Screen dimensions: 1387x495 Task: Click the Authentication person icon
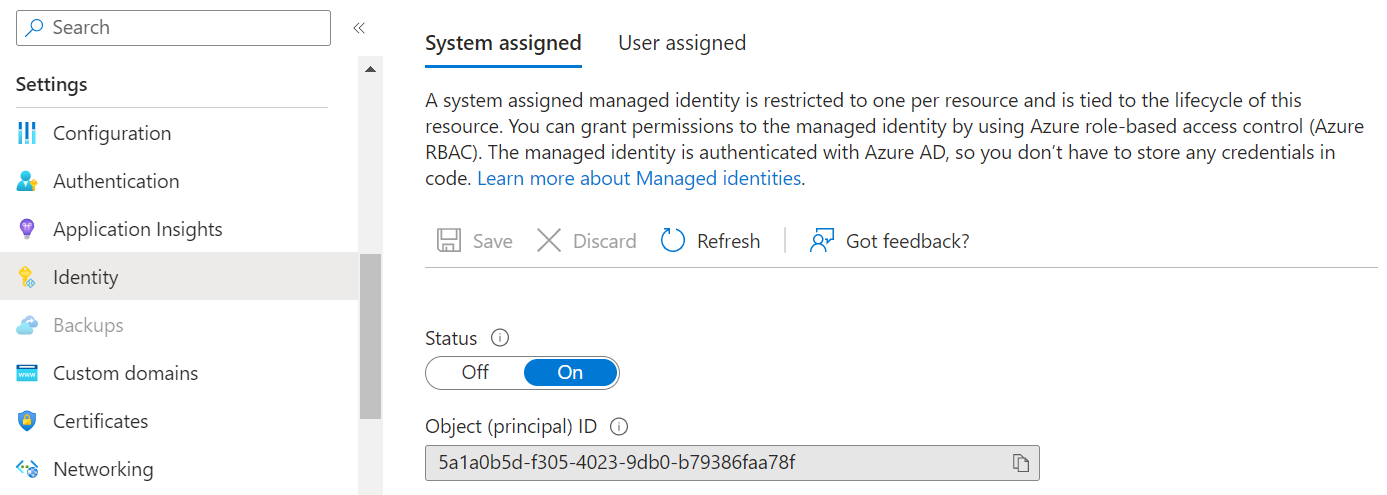point(27,181)
